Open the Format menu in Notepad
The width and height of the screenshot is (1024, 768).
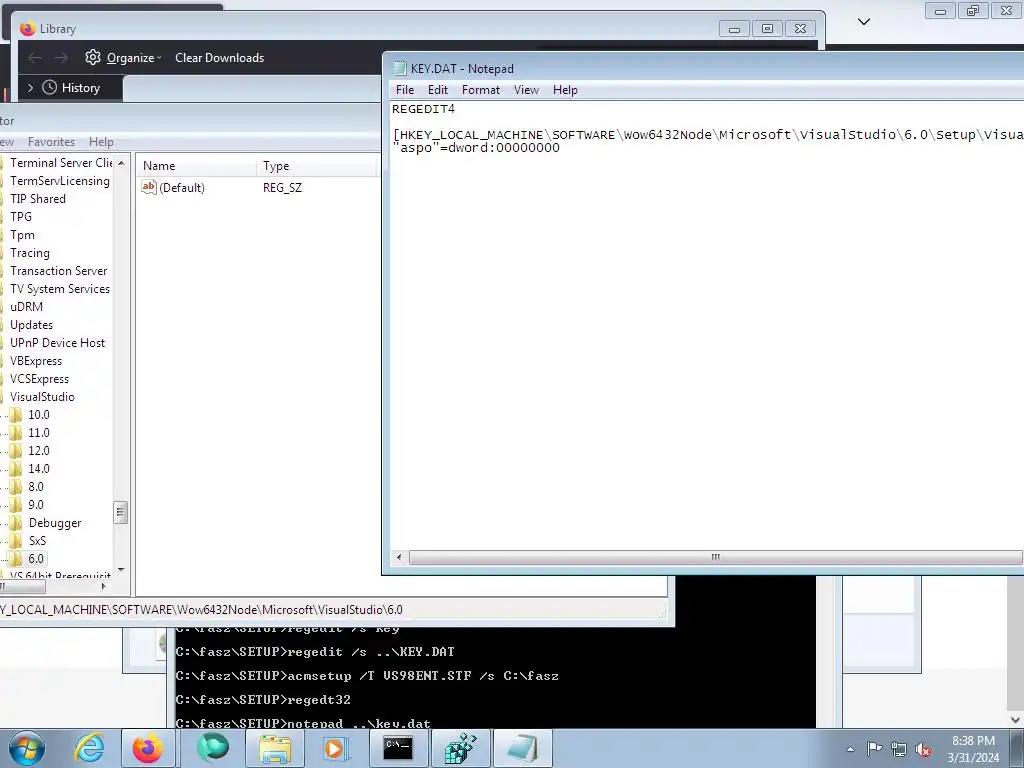click(481, 89)
